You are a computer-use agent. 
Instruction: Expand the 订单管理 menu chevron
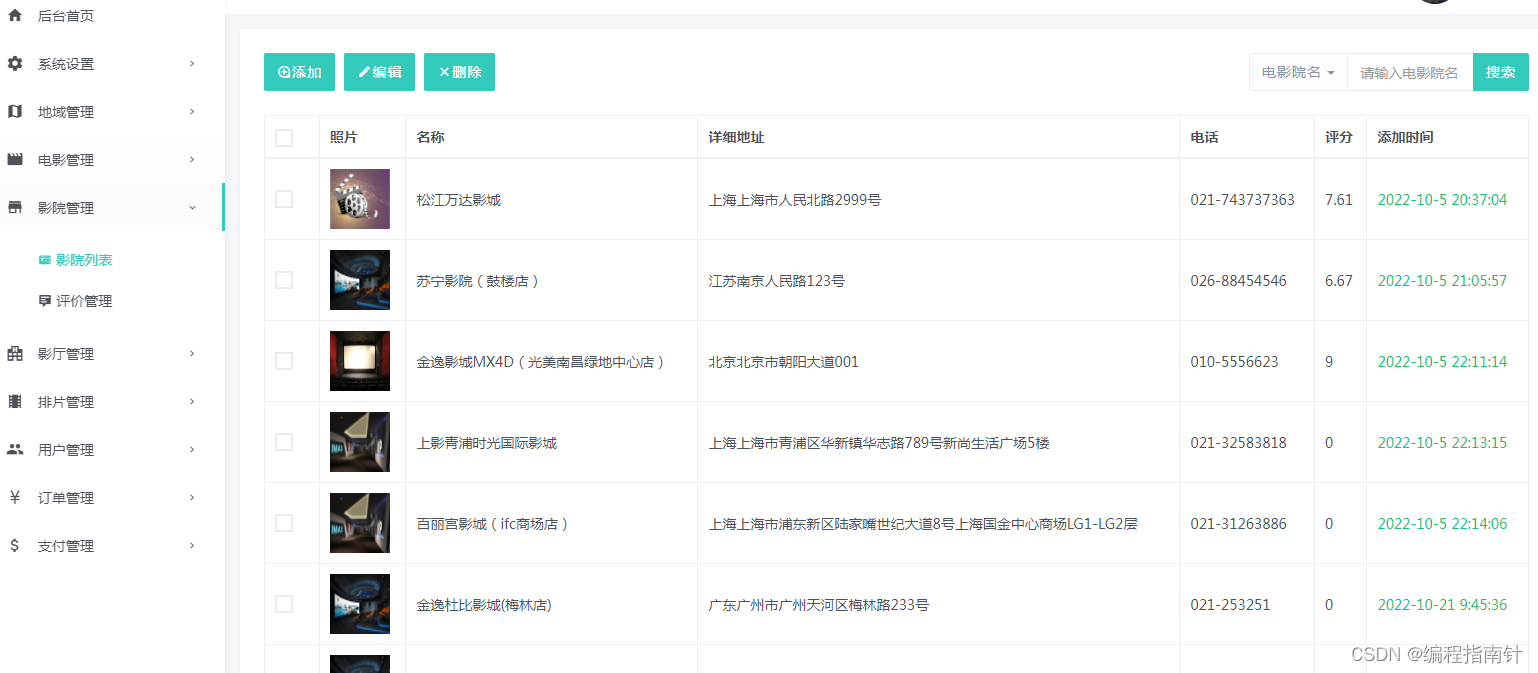pyautogui.click(x=192, y=498)
